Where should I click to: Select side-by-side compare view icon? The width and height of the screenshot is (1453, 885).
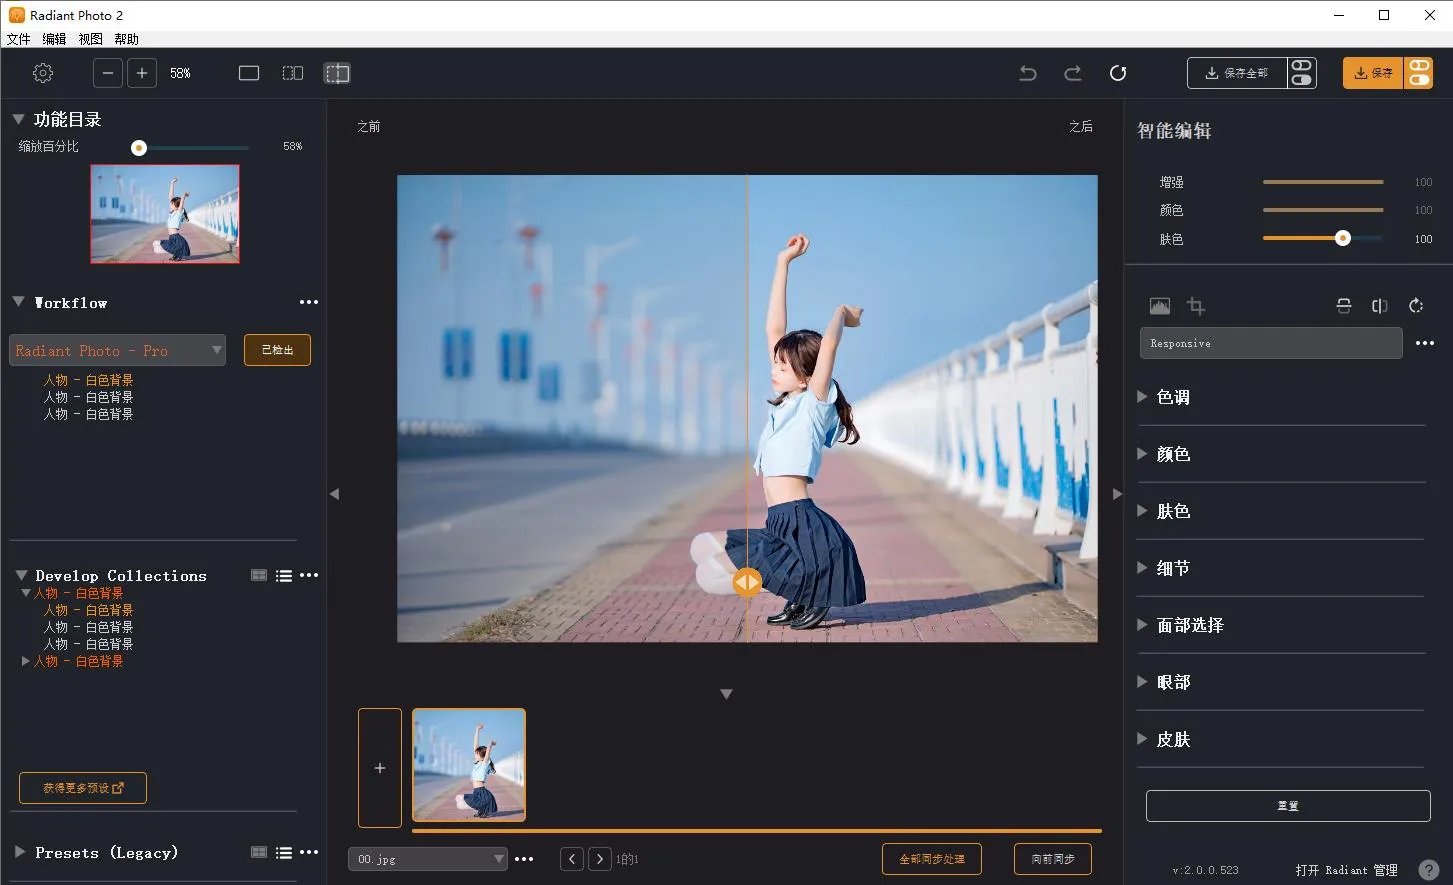293,73
